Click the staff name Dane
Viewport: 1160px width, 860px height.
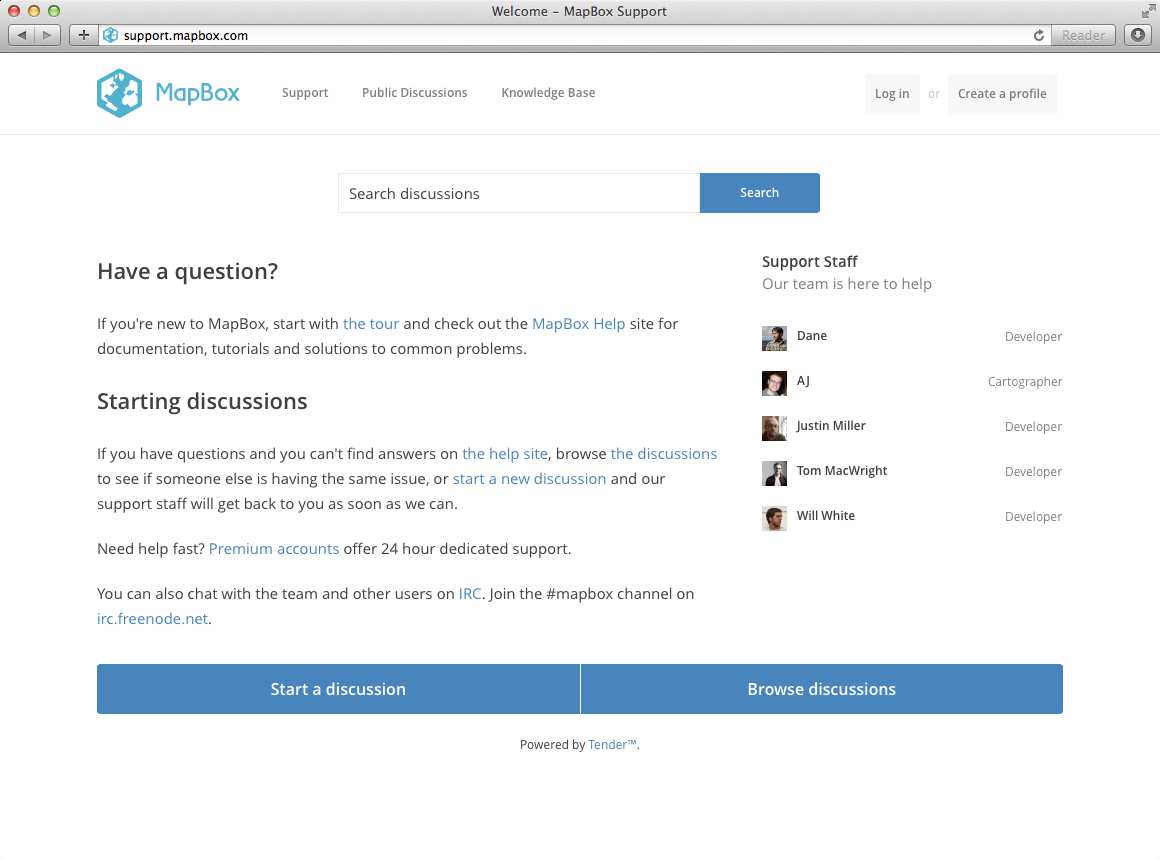(812, 336)
